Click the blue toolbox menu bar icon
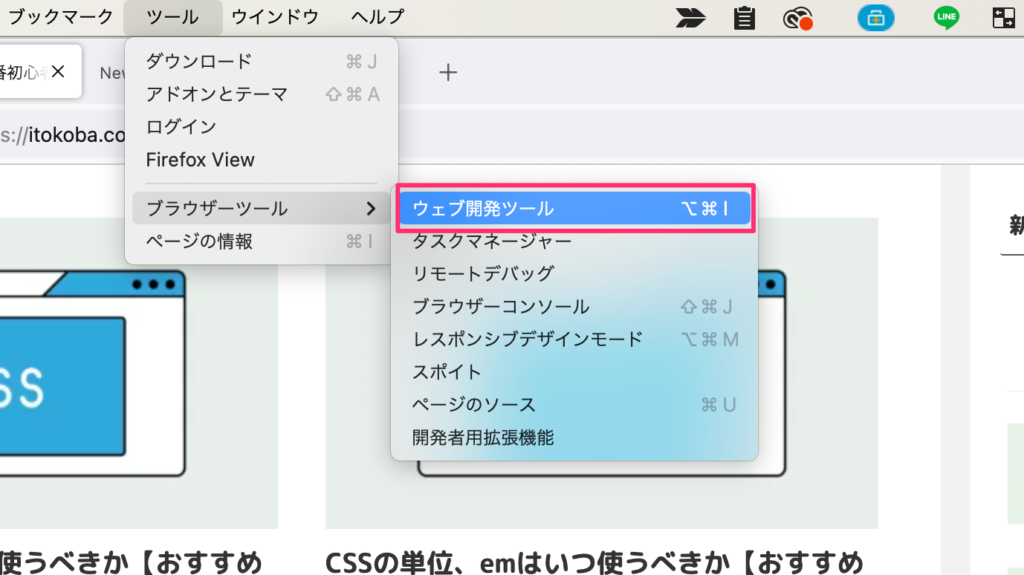This screenshot has height=575, width=1024. tap(875, 17)
